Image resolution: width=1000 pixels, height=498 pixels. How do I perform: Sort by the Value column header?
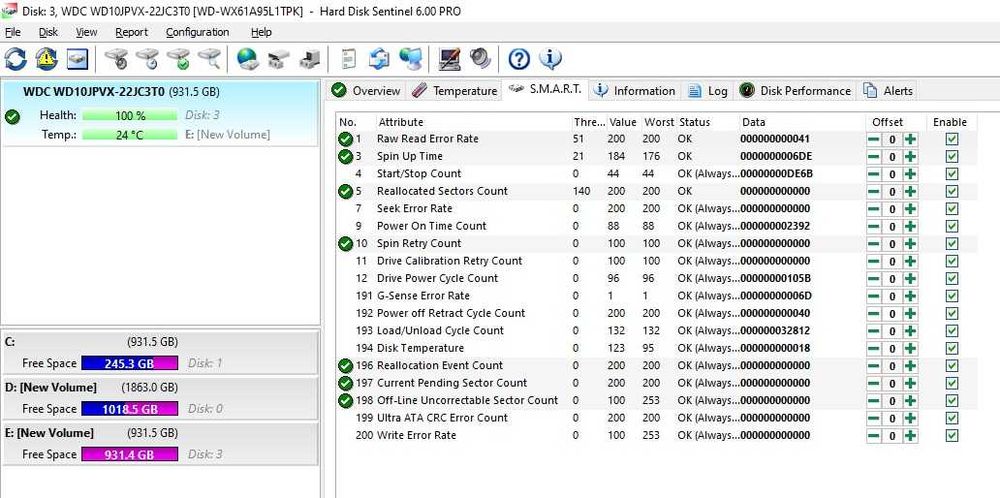pyautogui.click(x=623, y=122)
